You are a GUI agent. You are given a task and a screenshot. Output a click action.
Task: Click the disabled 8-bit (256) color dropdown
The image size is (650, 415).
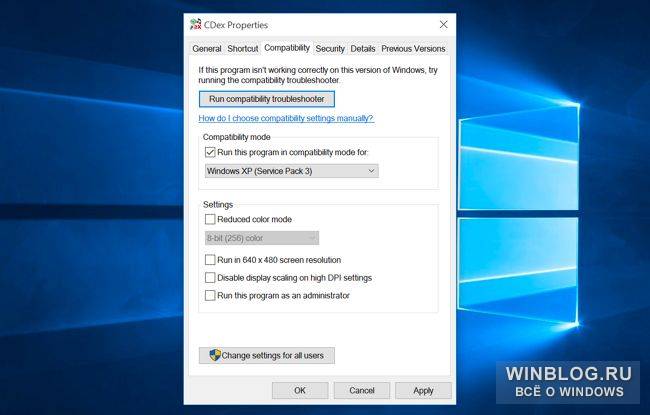tap(262, 238)
